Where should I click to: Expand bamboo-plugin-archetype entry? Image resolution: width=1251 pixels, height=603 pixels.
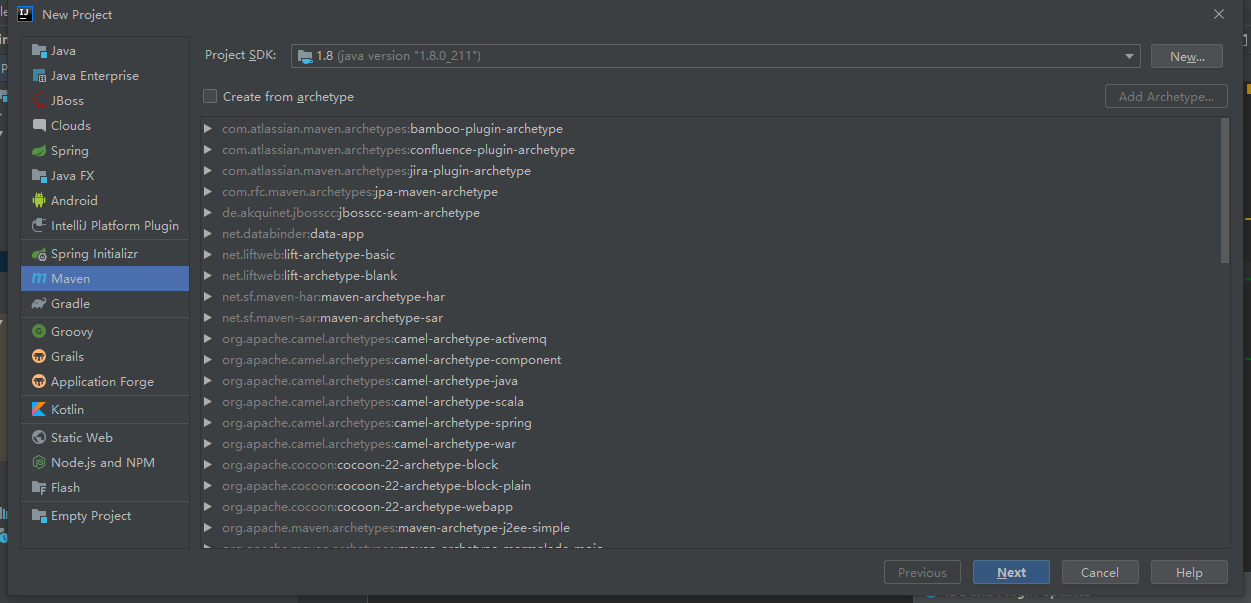click(208, 129)
